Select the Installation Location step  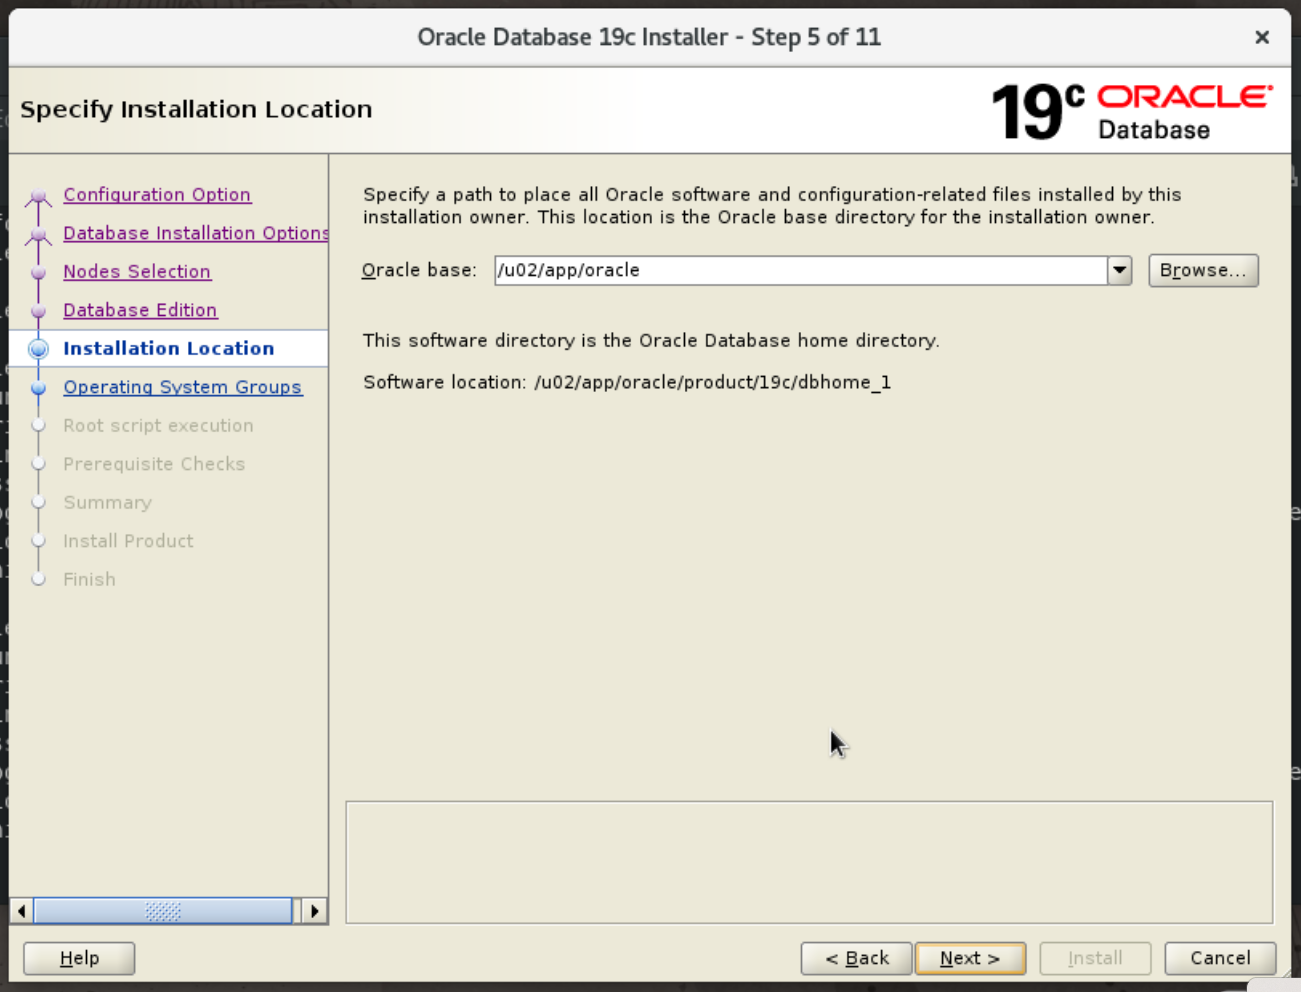click(168, 348)
